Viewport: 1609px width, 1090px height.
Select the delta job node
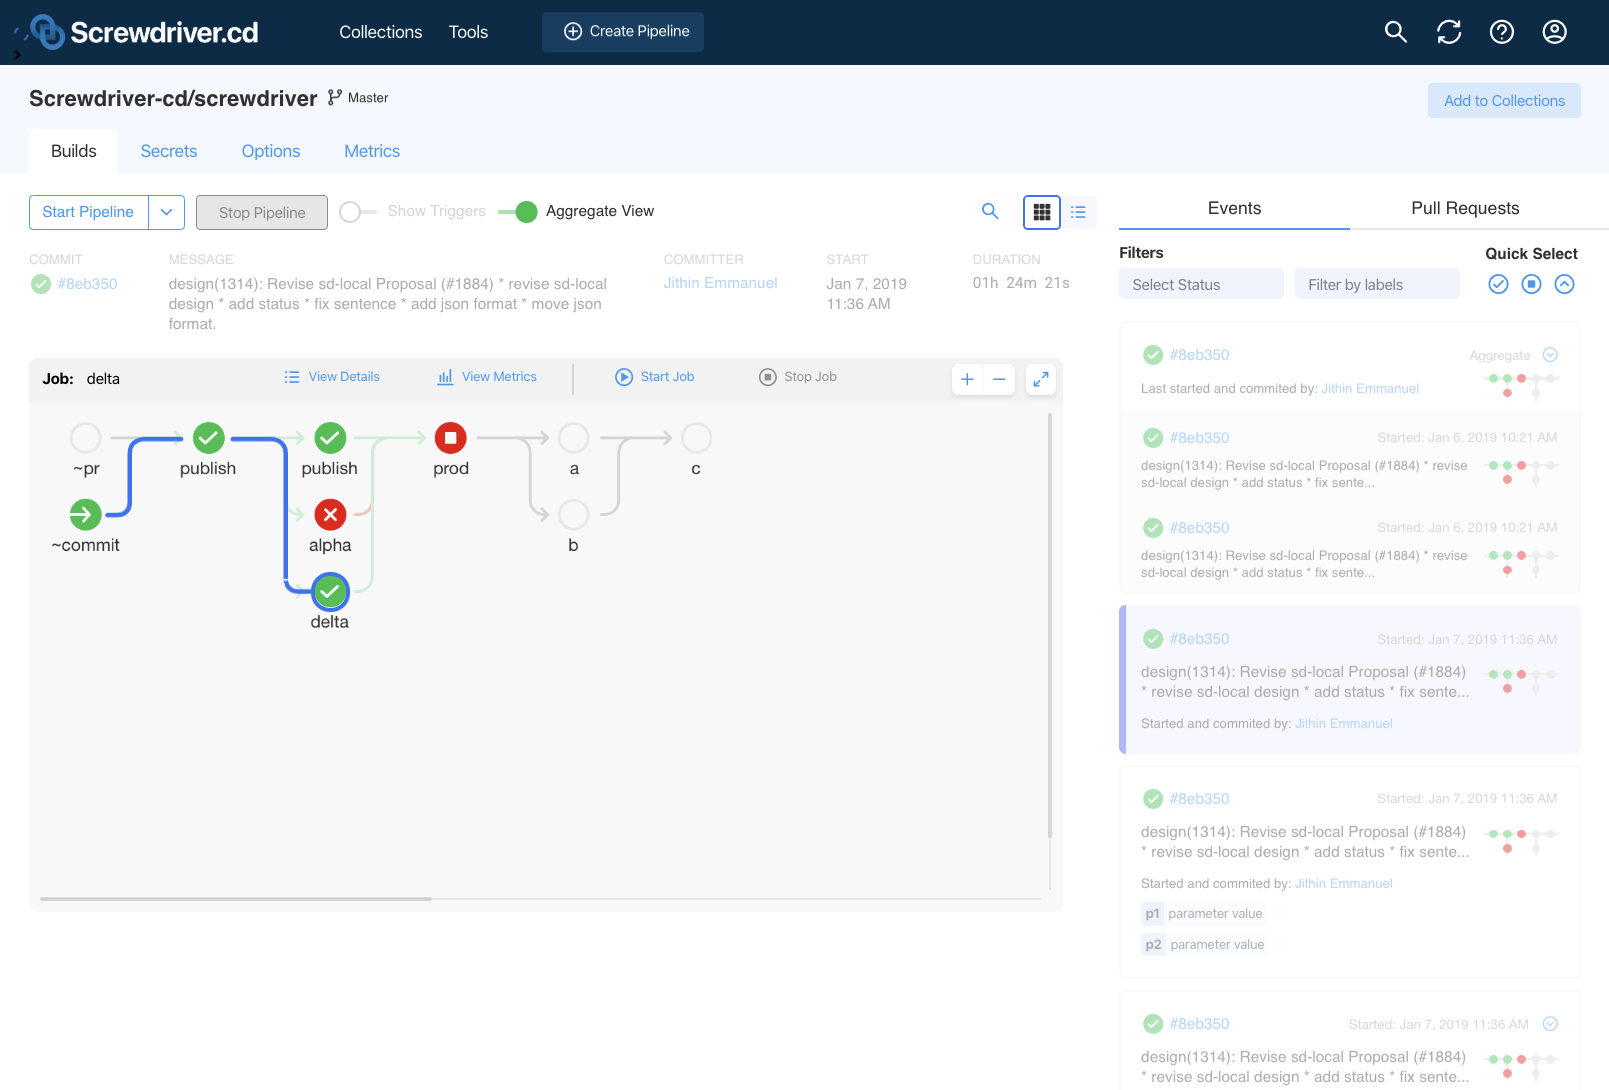pos(330,592)
